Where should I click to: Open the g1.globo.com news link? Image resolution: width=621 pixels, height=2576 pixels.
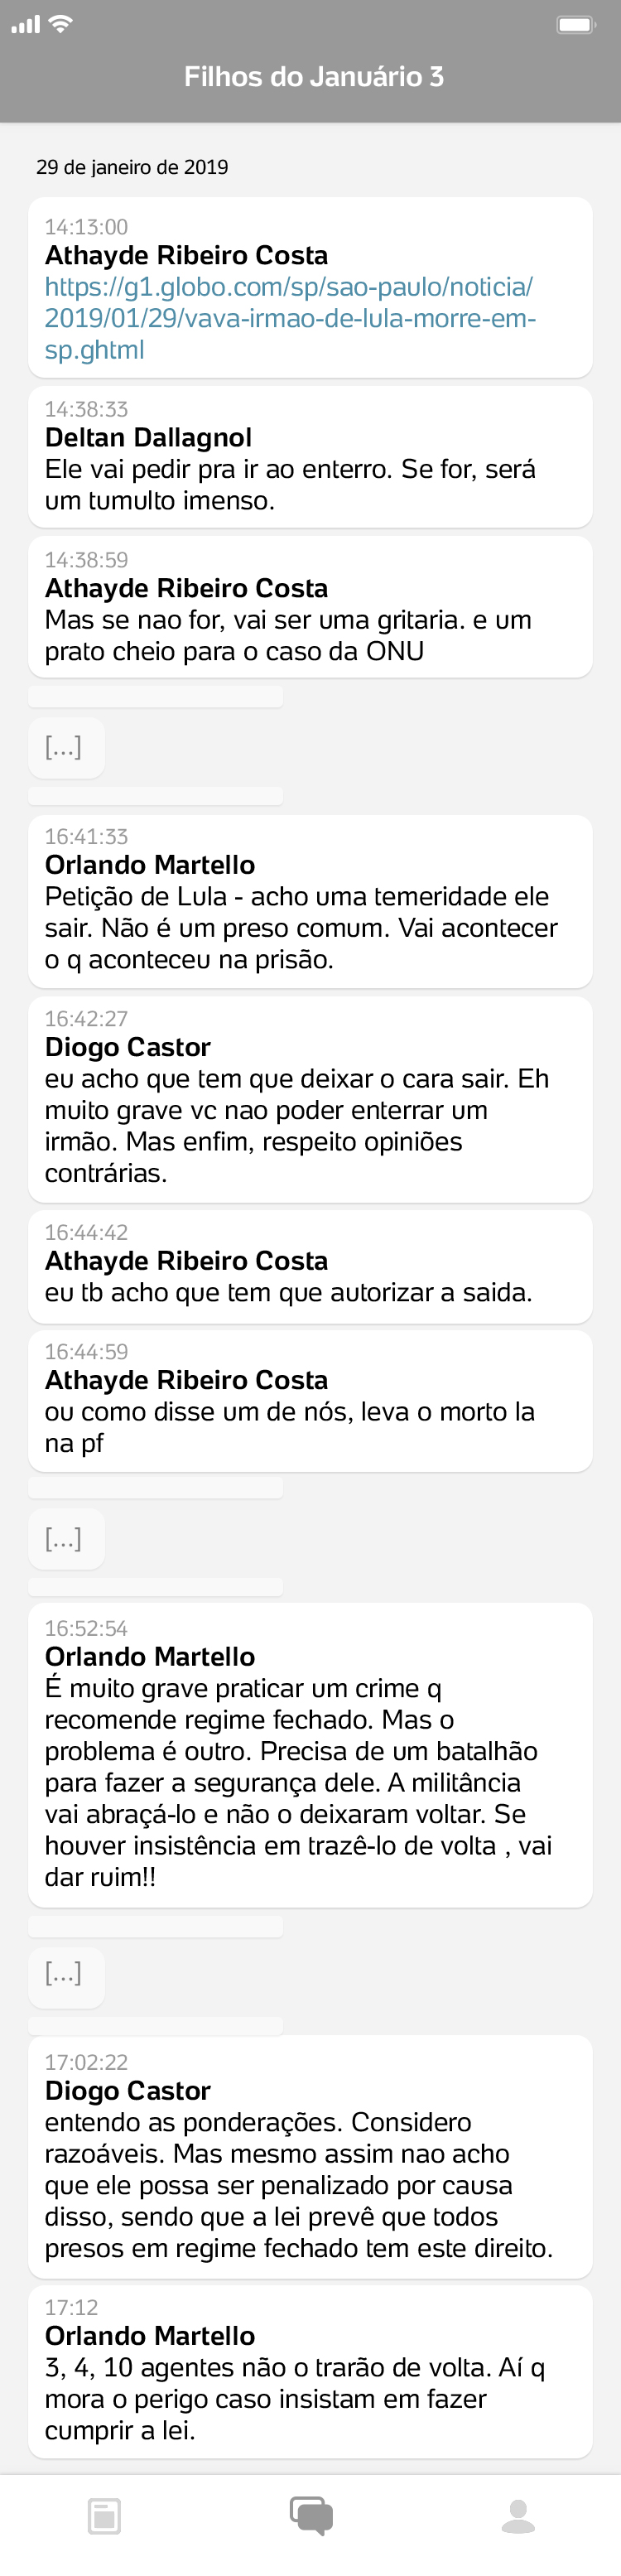pos(290,318)
